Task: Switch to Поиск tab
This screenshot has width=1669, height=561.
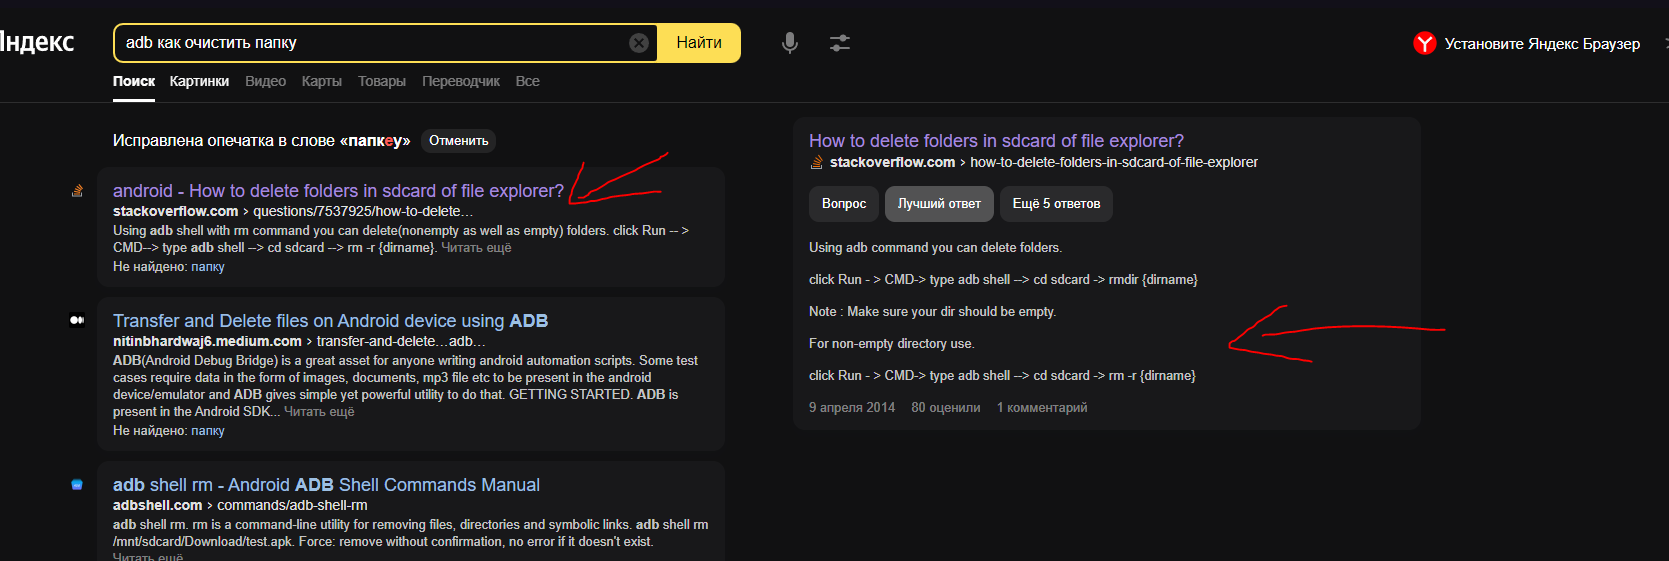Action: (134, 81)
